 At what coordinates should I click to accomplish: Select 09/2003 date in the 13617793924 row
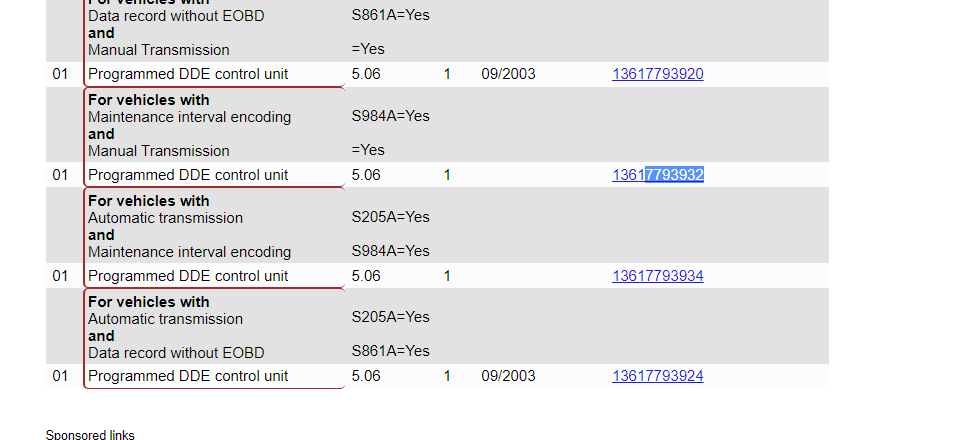point(508,377)
